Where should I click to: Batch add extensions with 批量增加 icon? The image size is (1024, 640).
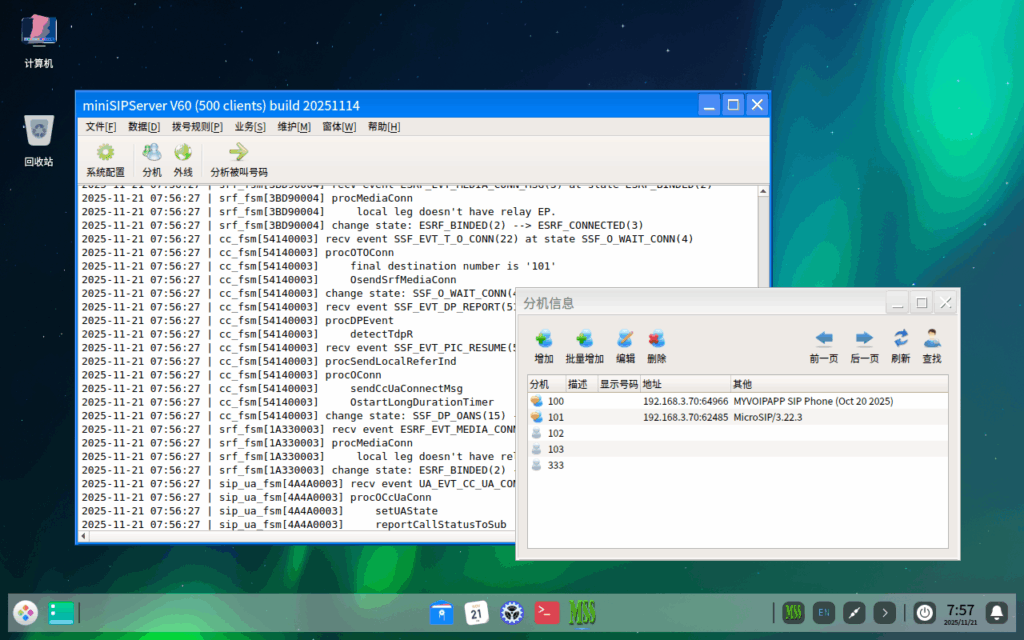coord(585,345)
